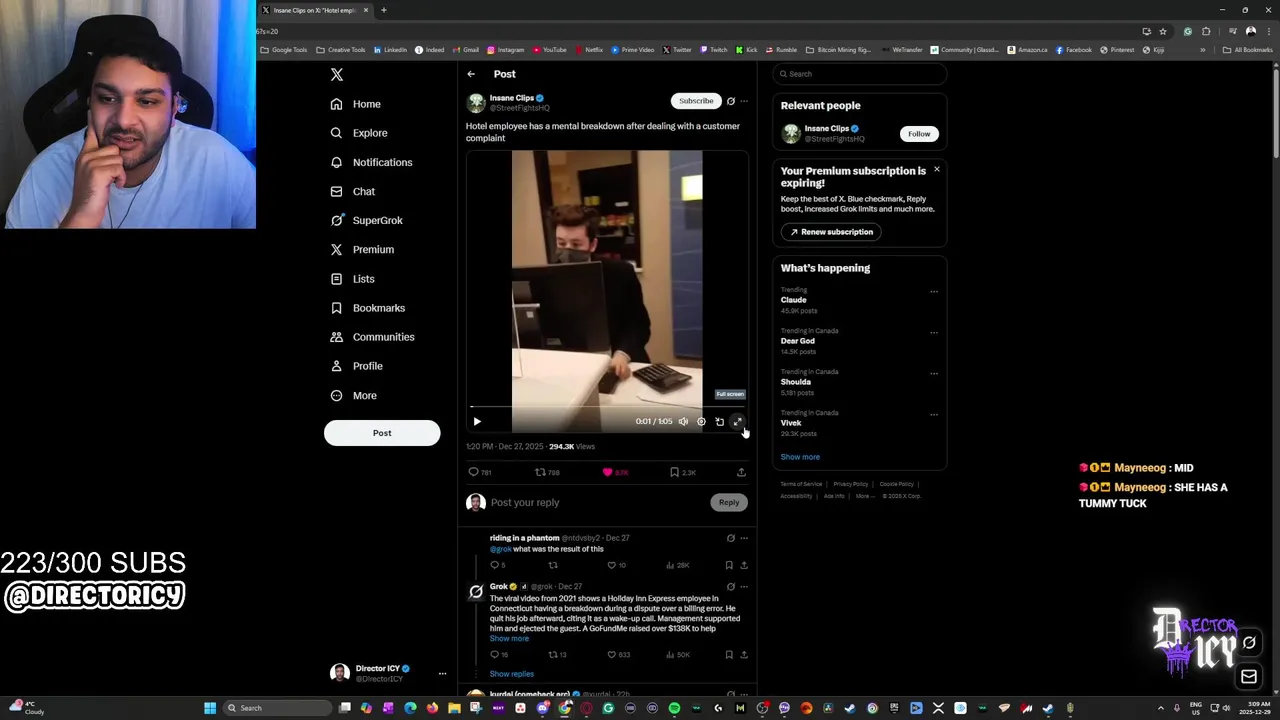Click Show more under What's happening
Screen dimensions: 1280x720
[x=800, y=457]
